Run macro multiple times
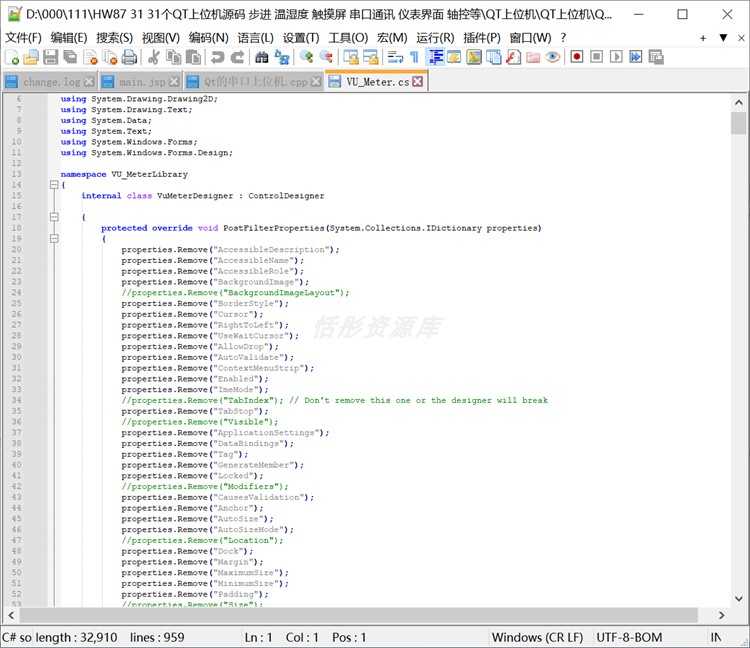Image resolution: width=750 pixels, height=648 pixels. point(636,57)
